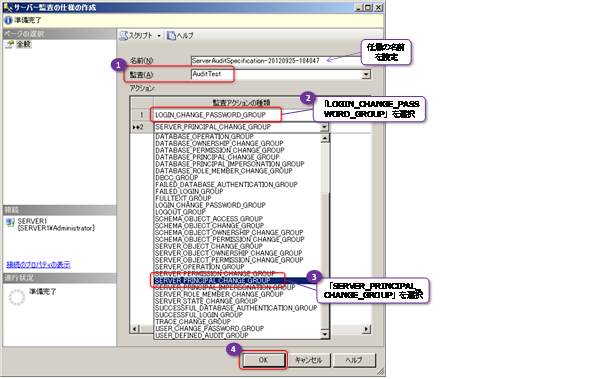Image resolution: width=590 pixels, height=379 pixels.
Task: Click the OK button
Action: (x=263, y=360)
